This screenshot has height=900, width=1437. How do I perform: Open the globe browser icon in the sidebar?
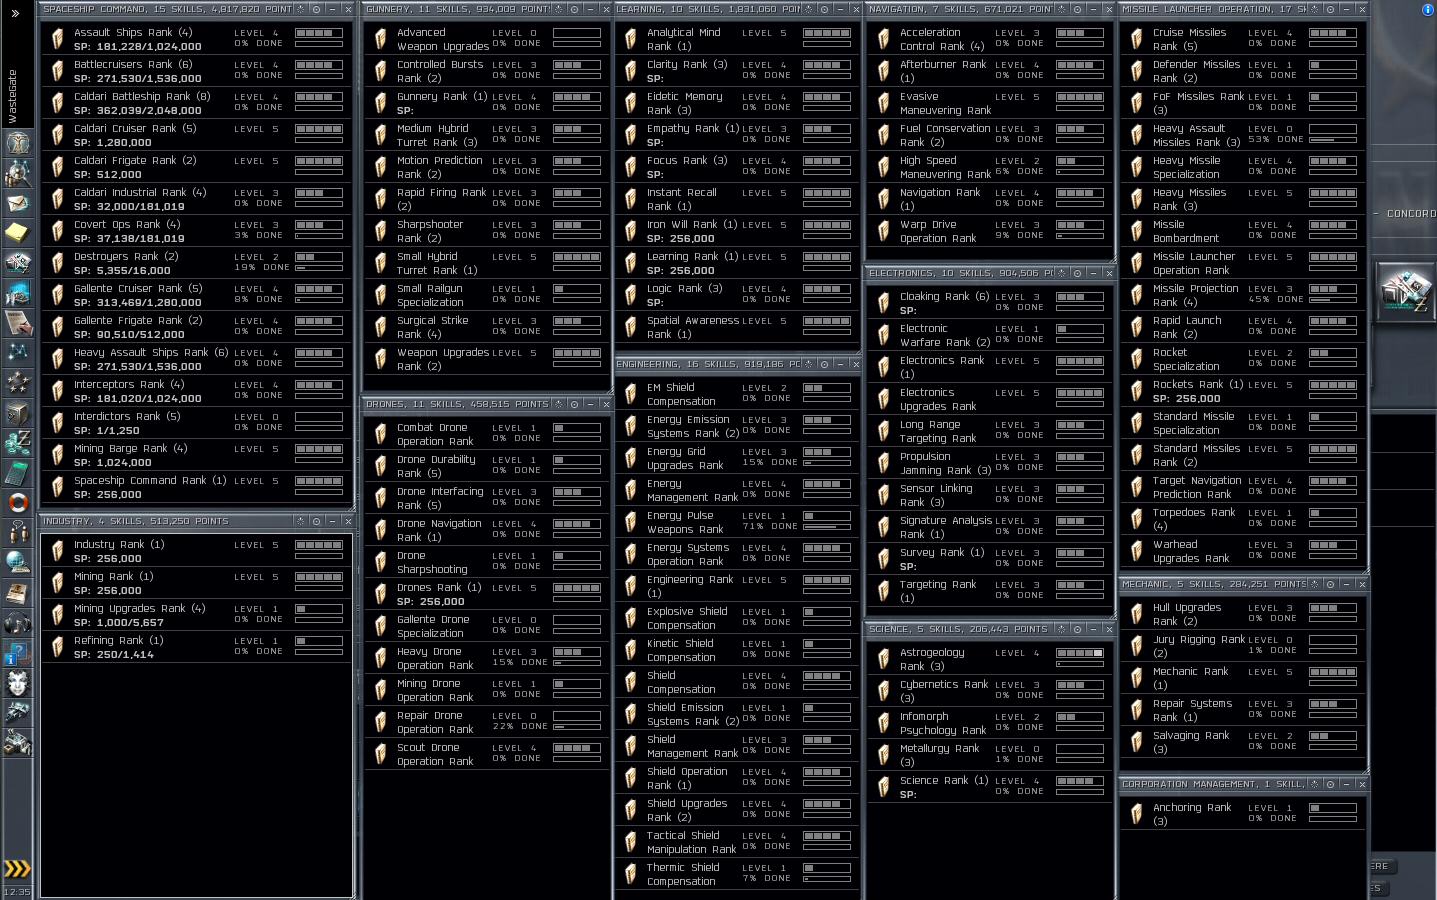point(18,562)
